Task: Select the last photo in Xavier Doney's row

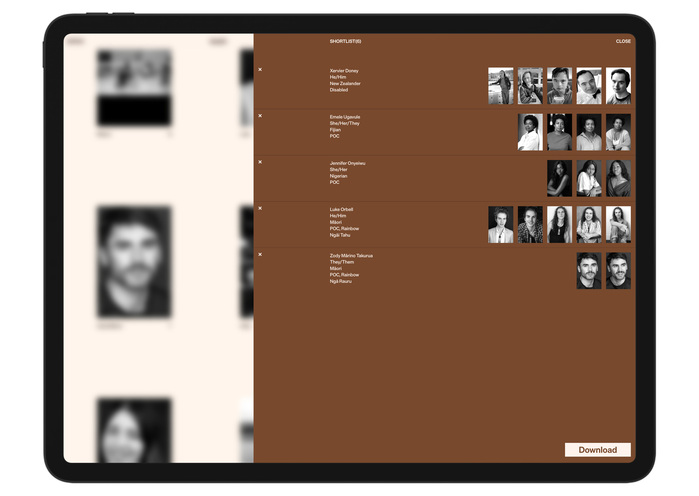Action: pos(618,86)
